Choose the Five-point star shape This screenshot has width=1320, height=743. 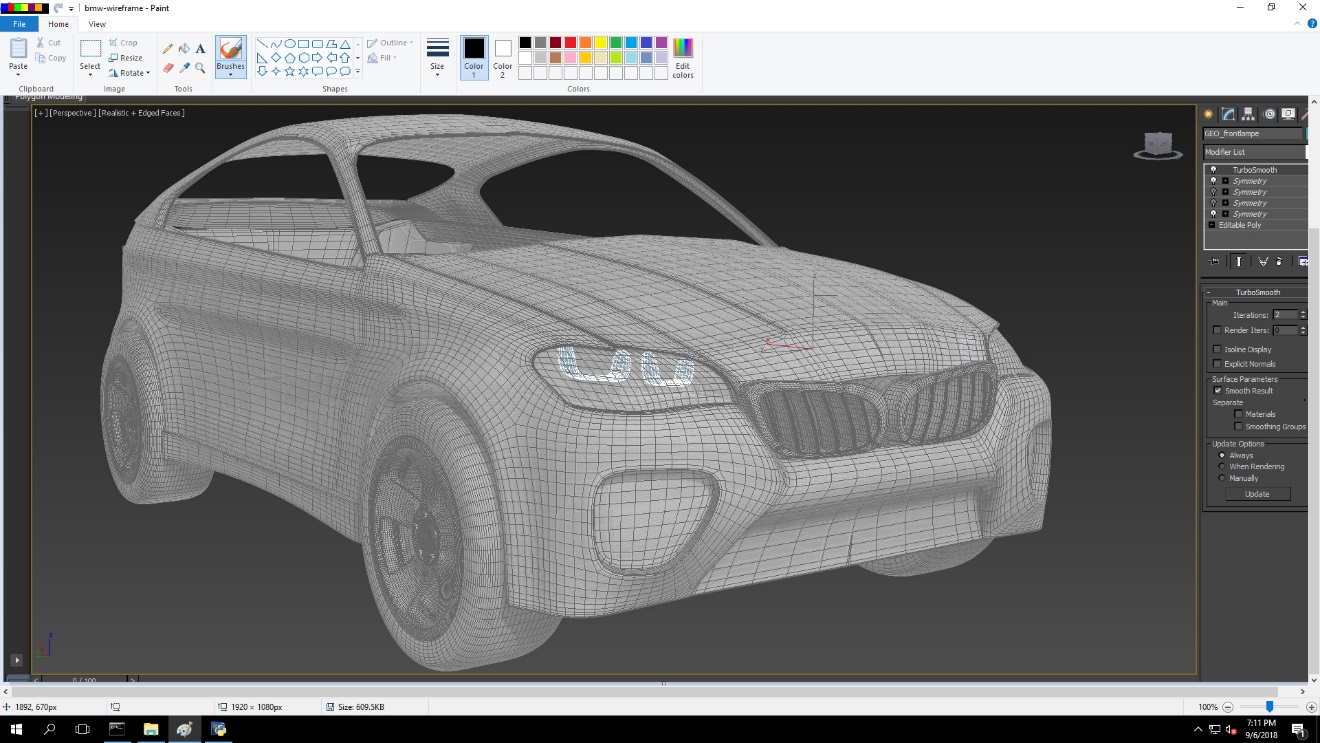click(x=290, y=71)
